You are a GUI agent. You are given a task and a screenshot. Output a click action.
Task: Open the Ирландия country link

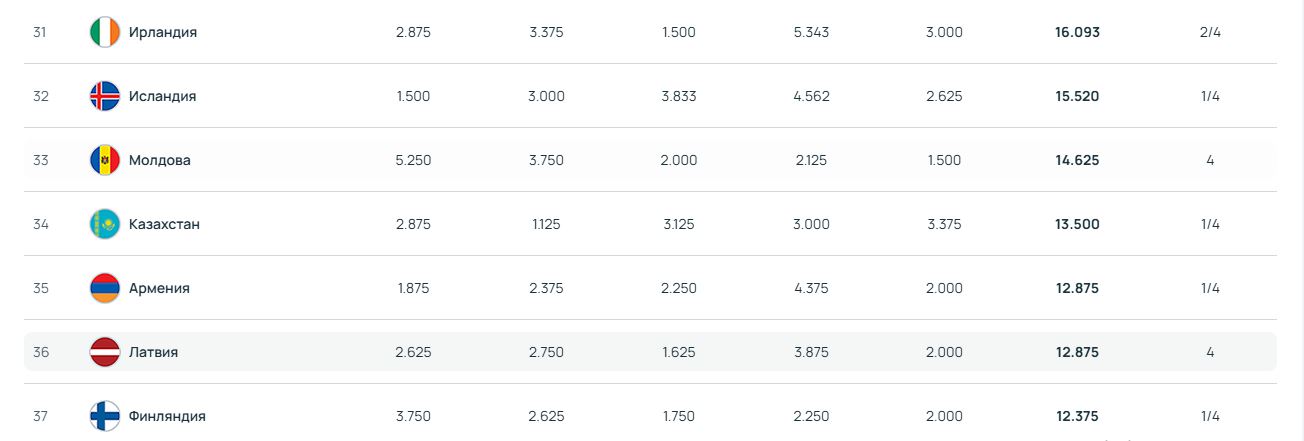coord(163,32)
